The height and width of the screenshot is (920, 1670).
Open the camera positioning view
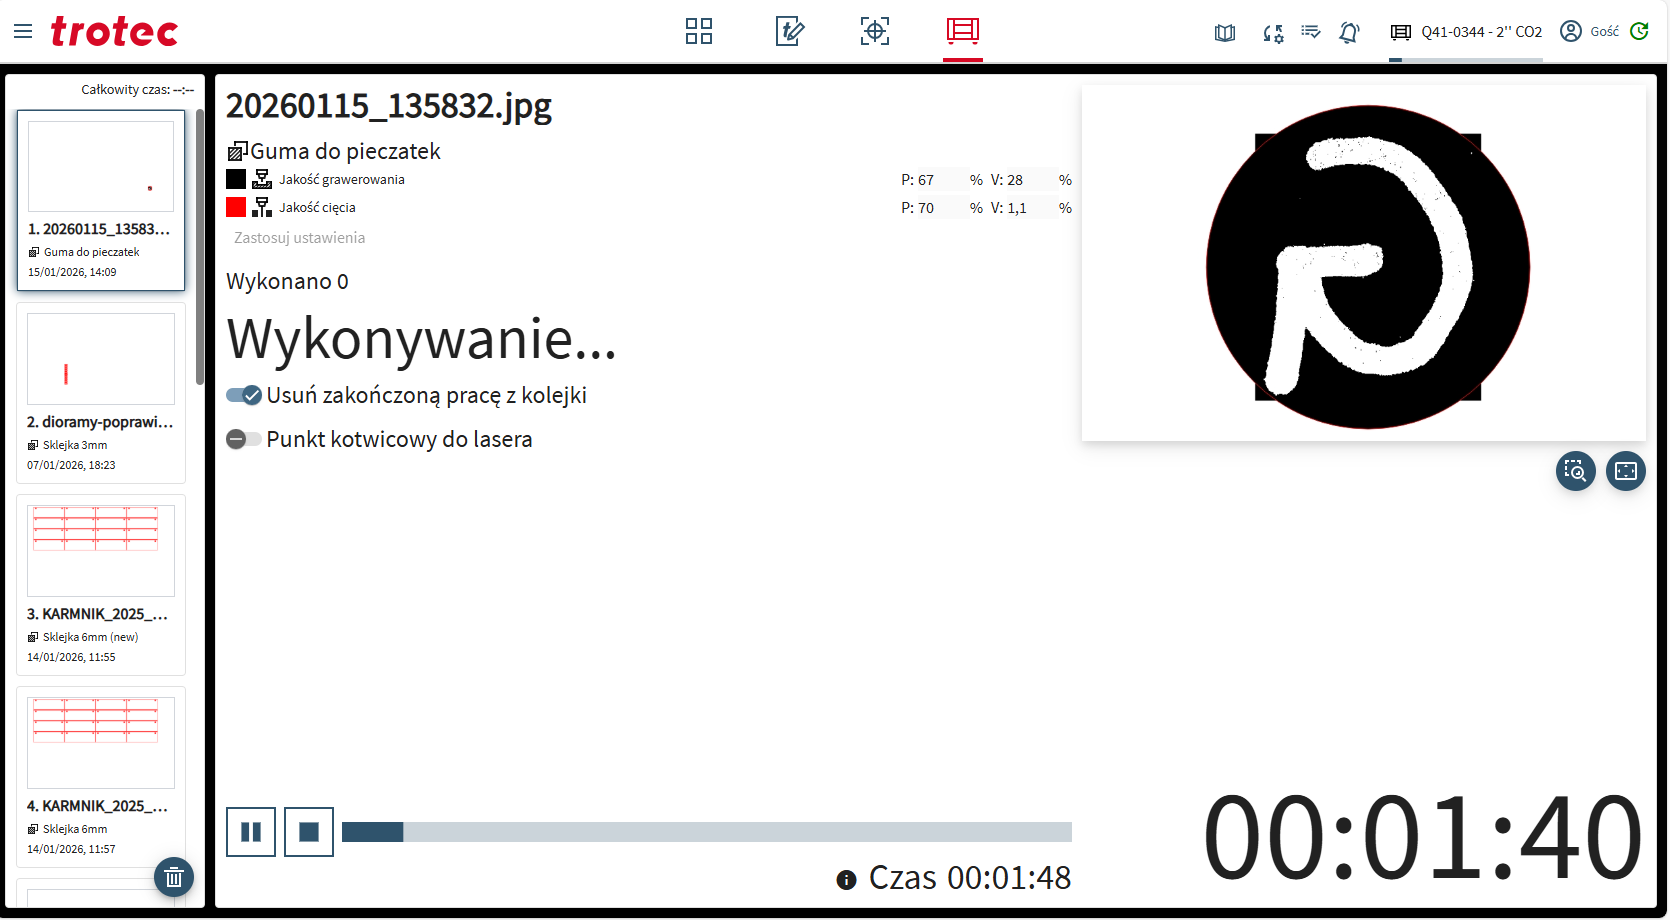875,31
